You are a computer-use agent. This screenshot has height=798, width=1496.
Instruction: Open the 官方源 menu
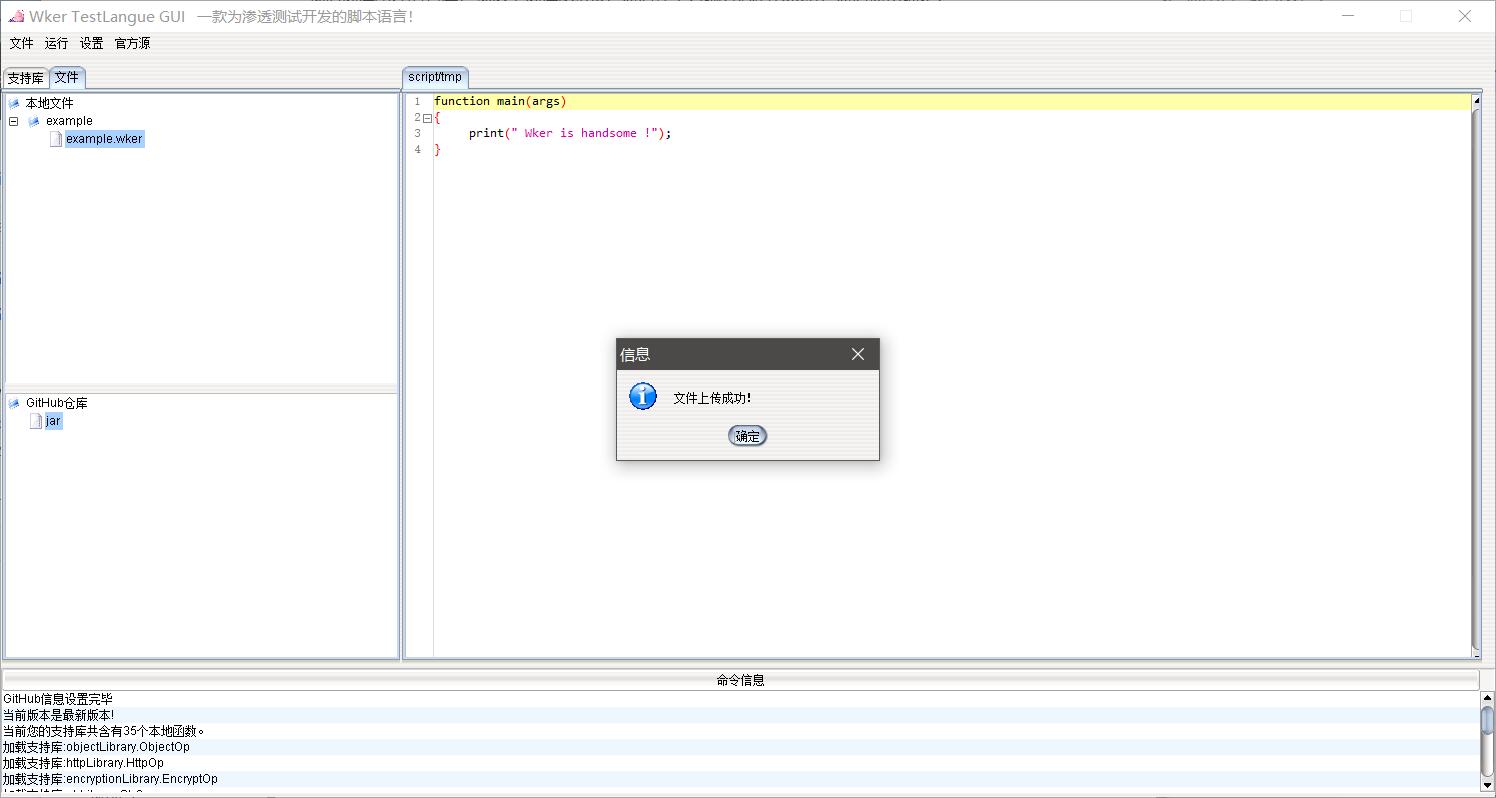coord(133,43)
